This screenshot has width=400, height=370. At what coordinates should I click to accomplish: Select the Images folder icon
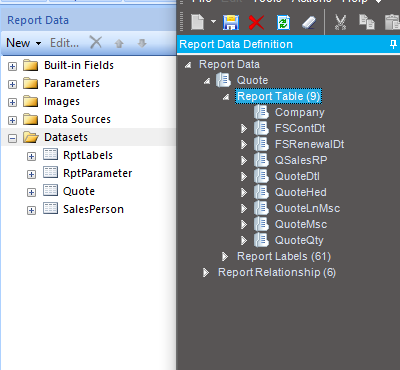[x=31, y=101]
